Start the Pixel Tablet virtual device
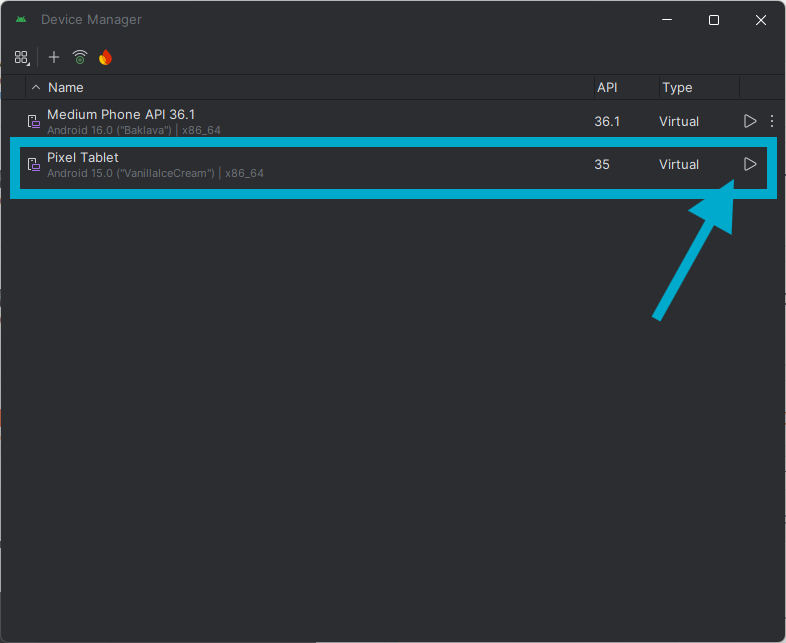The width and height of the screenshot is (786, 643). click(750, 164)
